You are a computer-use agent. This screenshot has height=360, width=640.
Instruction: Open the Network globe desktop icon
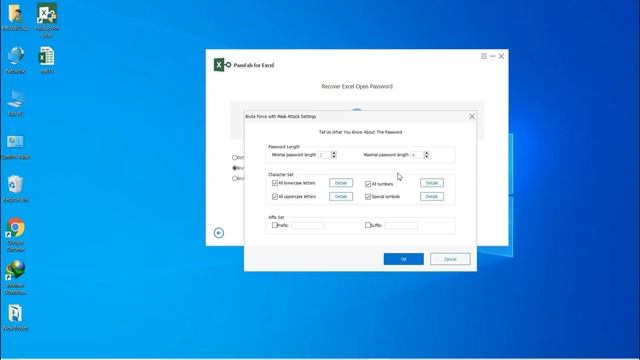pyautogui.click(x=16, y=60)
